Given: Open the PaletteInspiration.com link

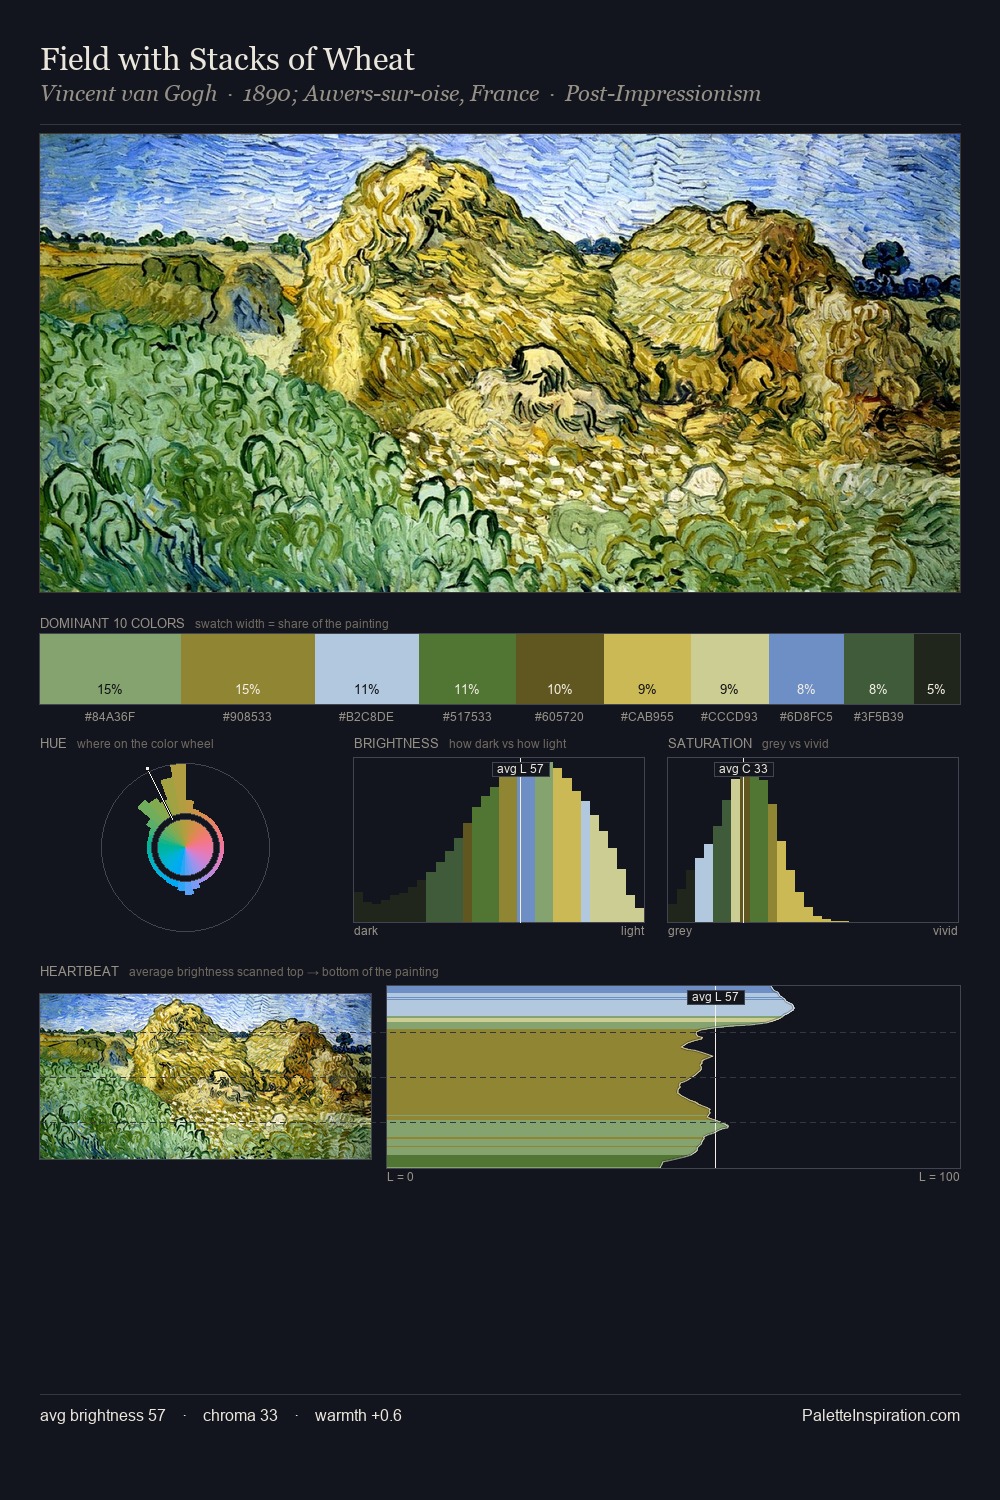Looking at the screenshot, I should (x=881, y=1416).
